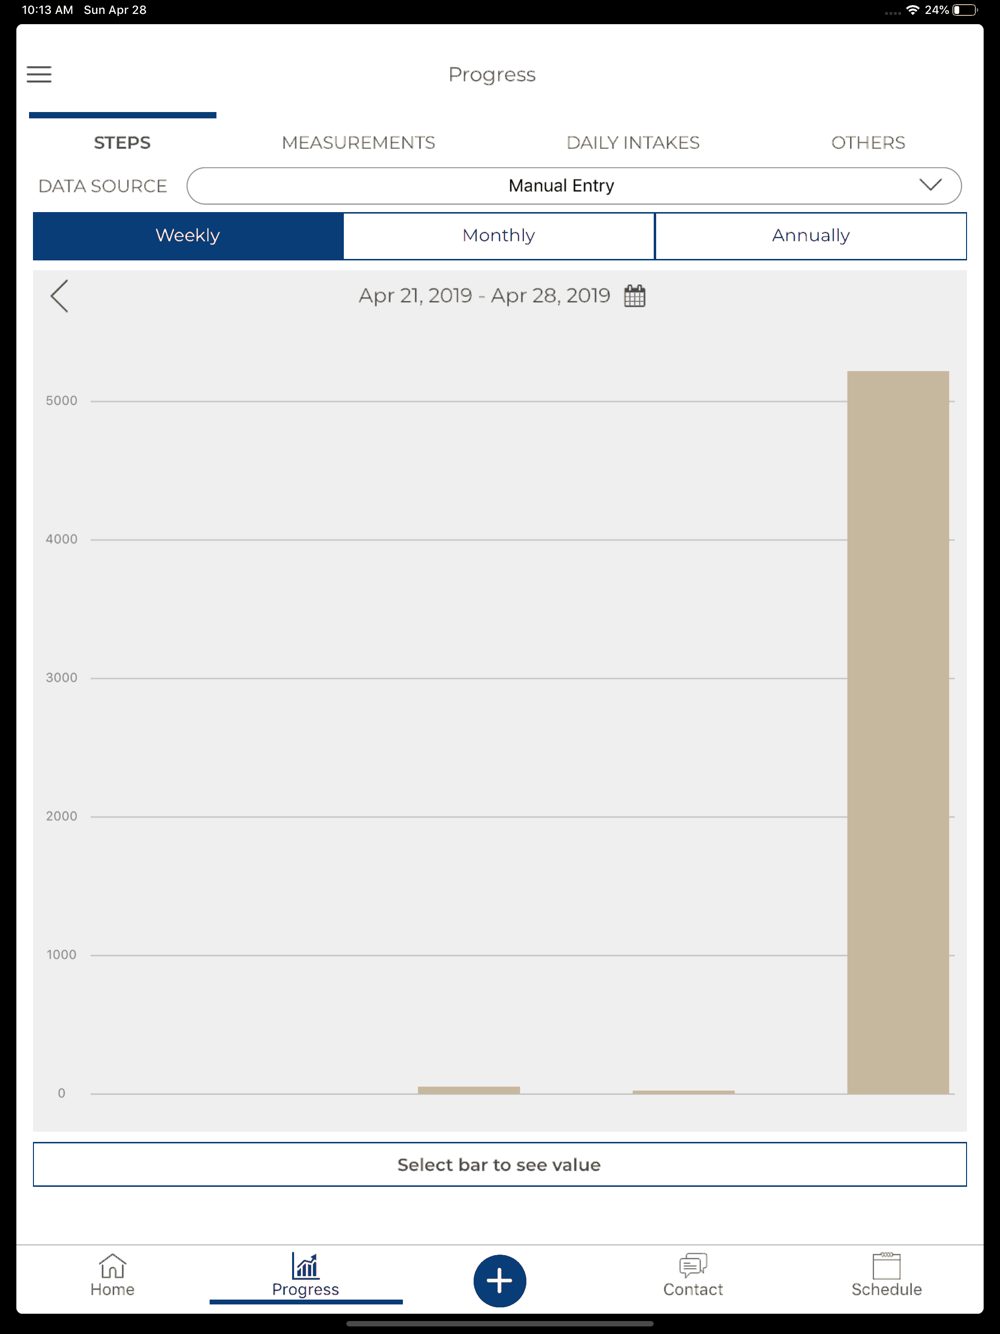Expand the Manual Entry data source dropdown
Screen dimensions: 1000x1334
tap(574, 186)
